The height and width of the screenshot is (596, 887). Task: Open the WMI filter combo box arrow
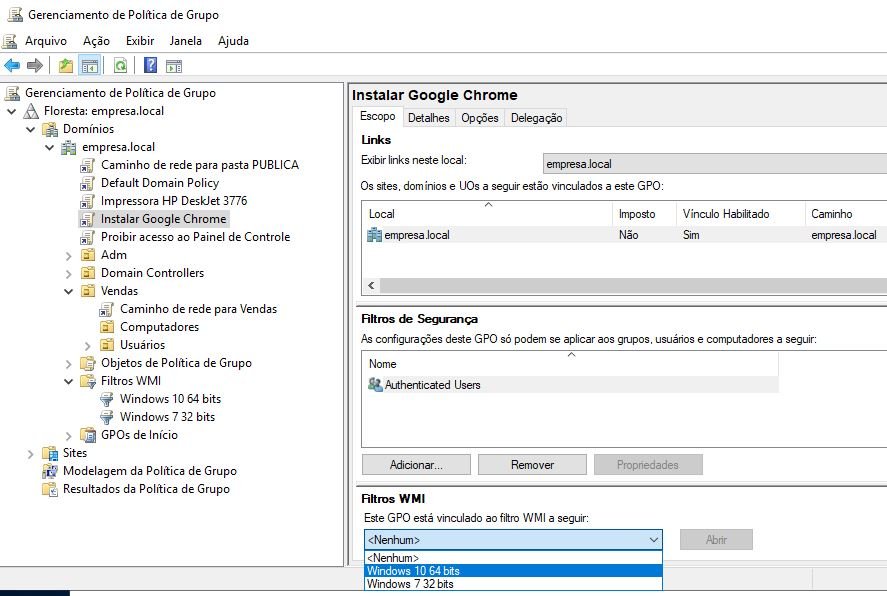(653, 539)
